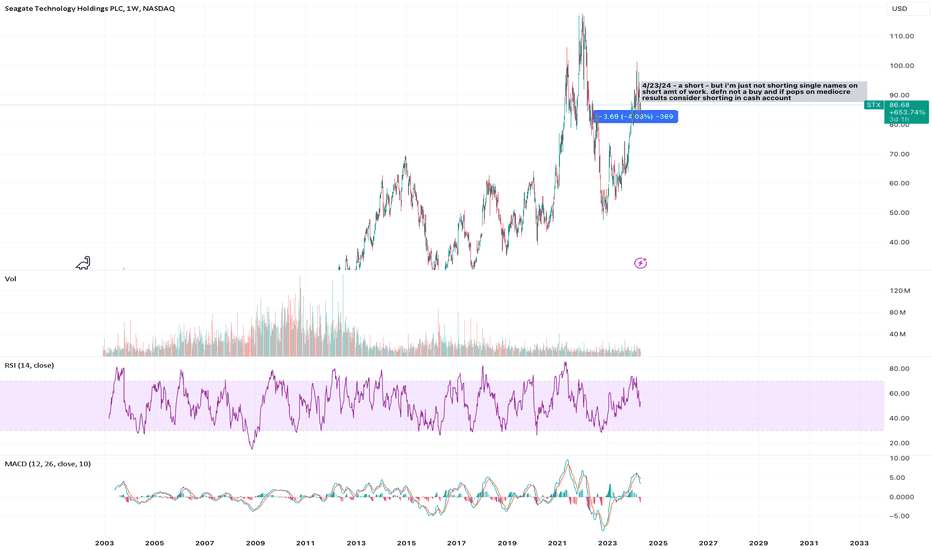Click the TradingView dinosaur logo icon
This screenshot has width=932, height=550.
83,263
